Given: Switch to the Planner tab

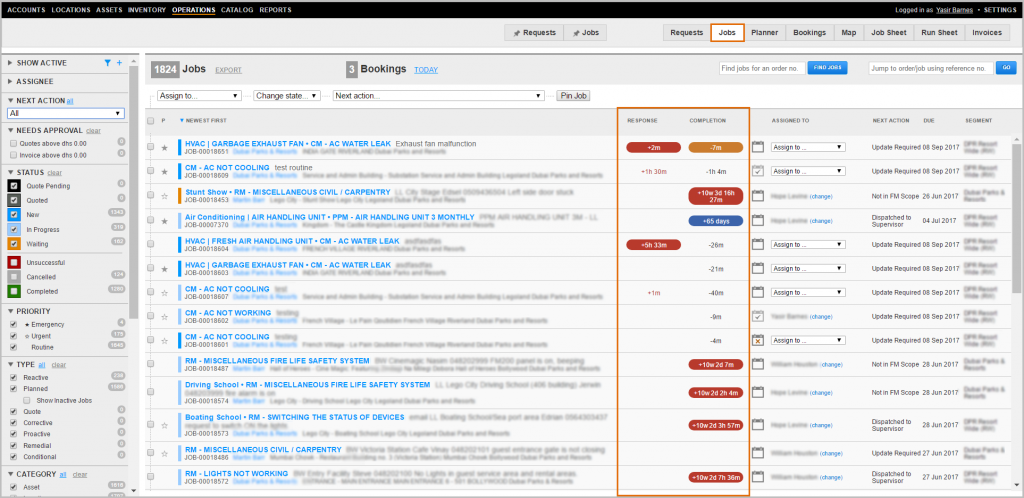Looking at the screenshot, I should (763, 33).
